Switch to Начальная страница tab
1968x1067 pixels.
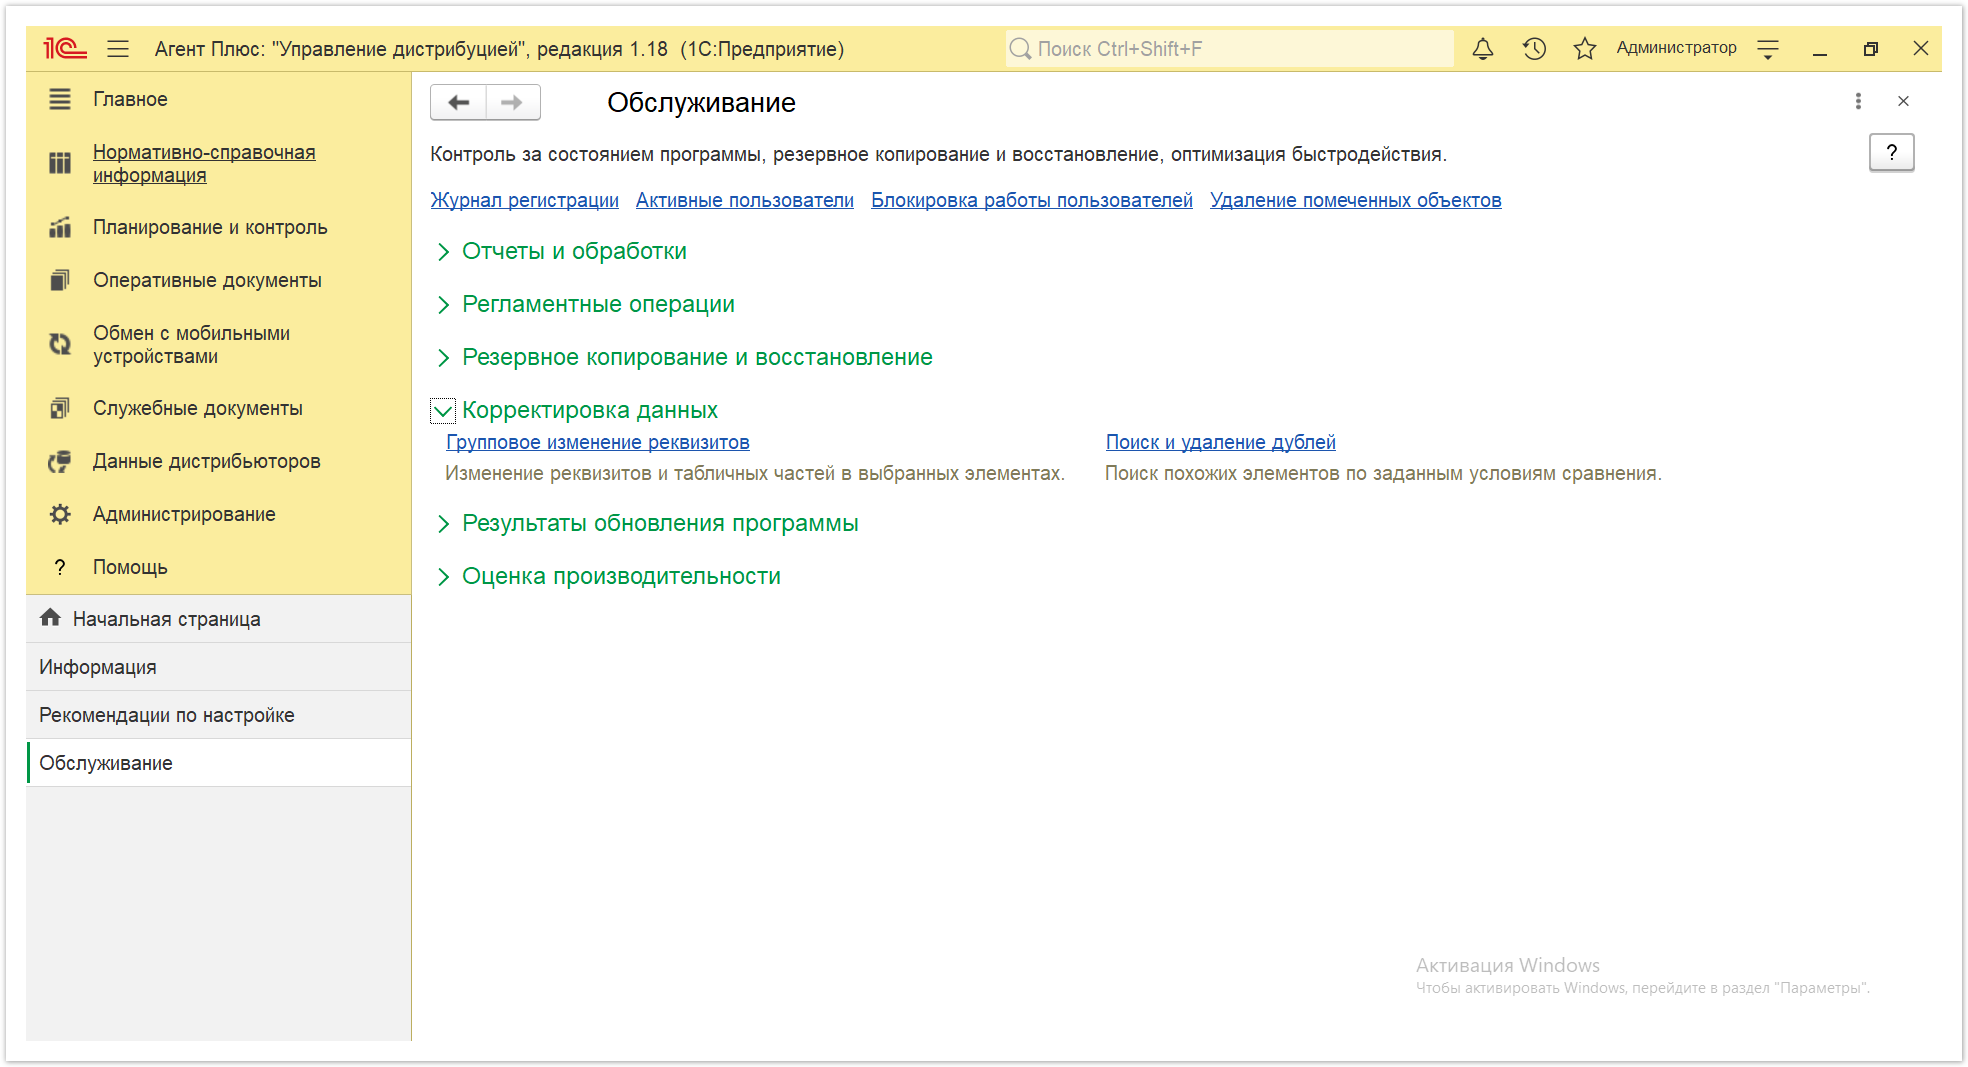click(219, 619)
